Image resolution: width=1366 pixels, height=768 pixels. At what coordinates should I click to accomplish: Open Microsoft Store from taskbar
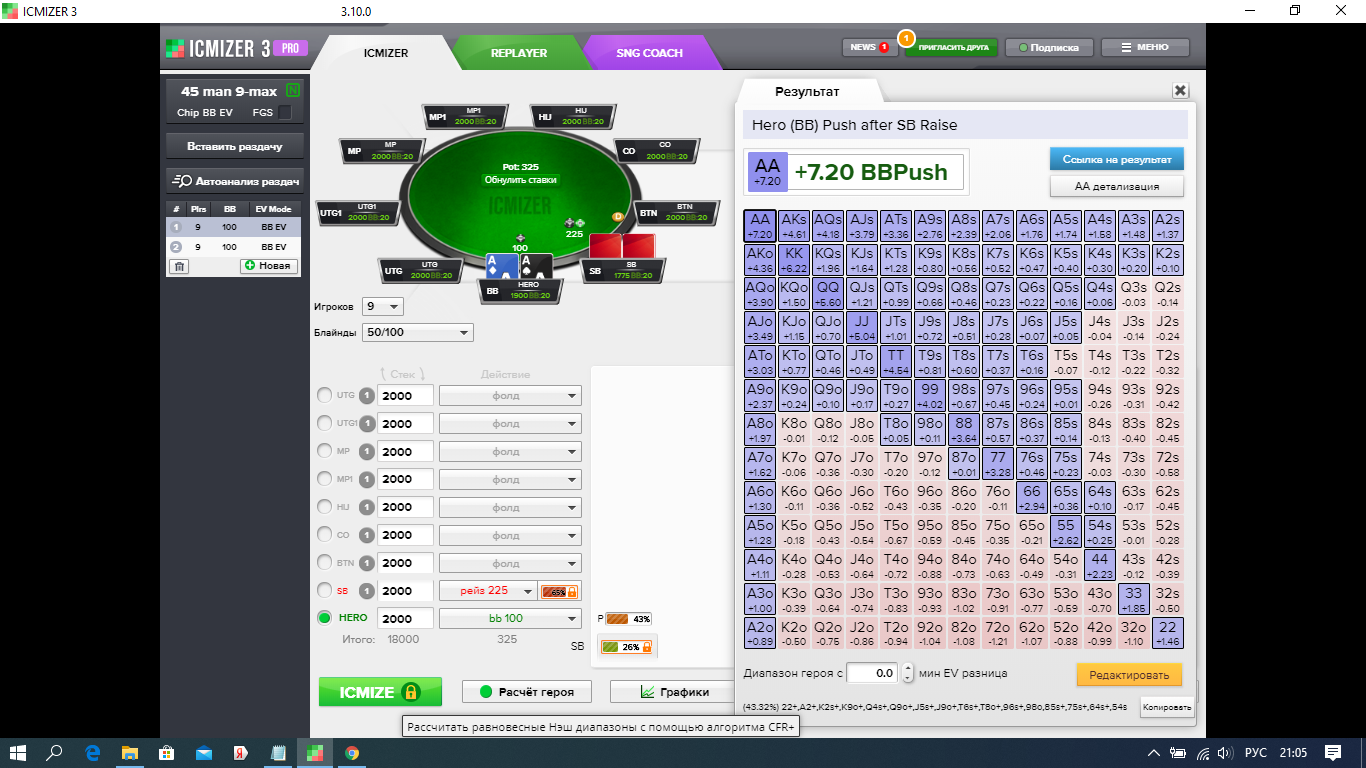(x=167, y=752)
